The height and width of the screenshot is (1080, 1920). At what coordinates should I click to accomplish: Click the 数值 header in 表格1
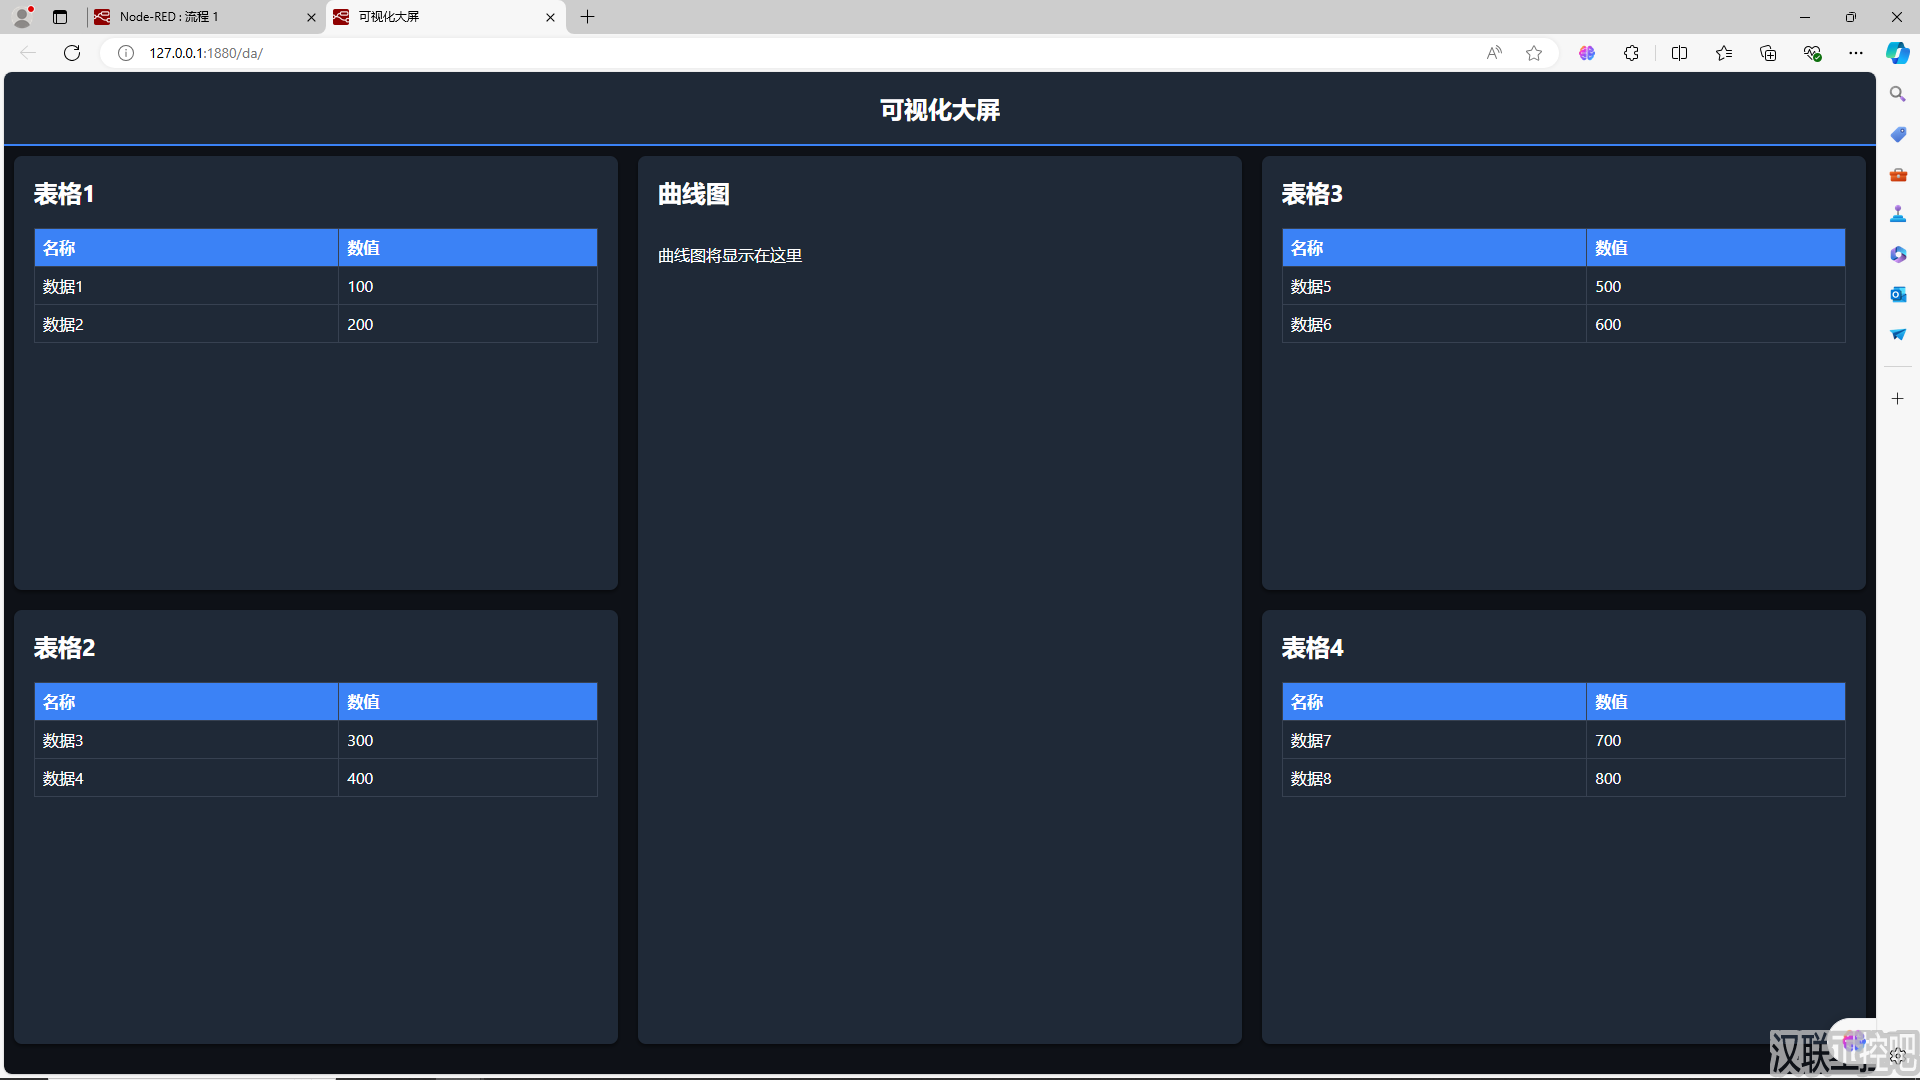click(x=468, y=248)
